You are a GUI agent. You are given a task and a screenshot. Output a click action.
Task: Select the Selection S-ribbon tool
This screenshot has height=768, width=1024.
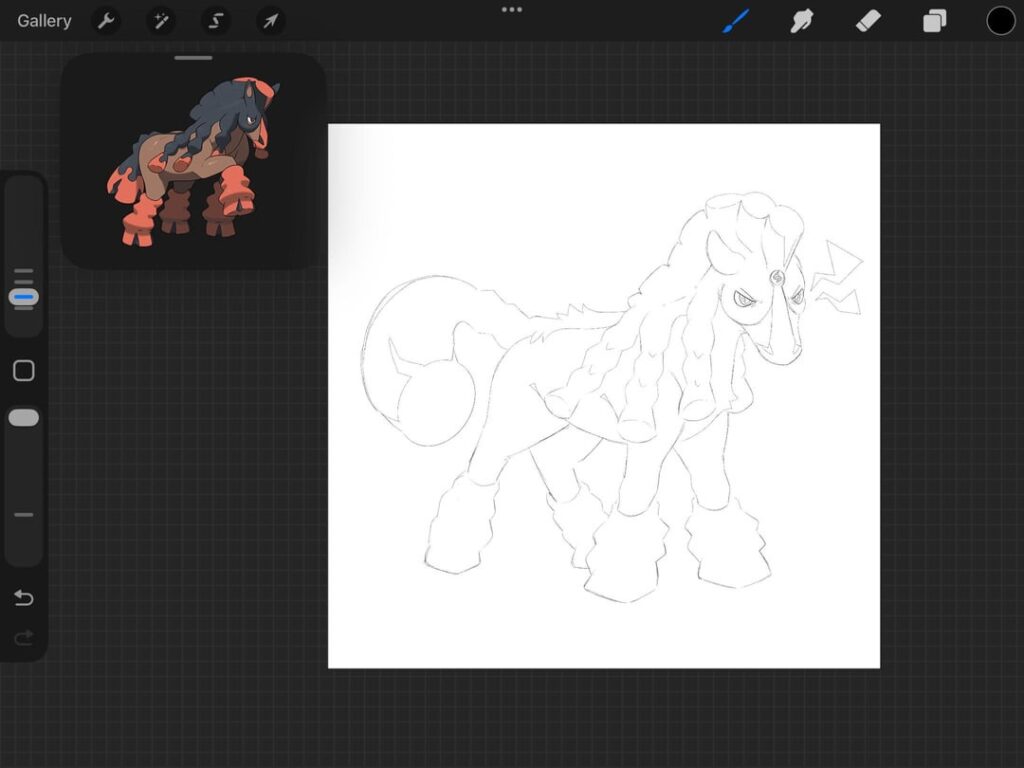coord(216,21)
